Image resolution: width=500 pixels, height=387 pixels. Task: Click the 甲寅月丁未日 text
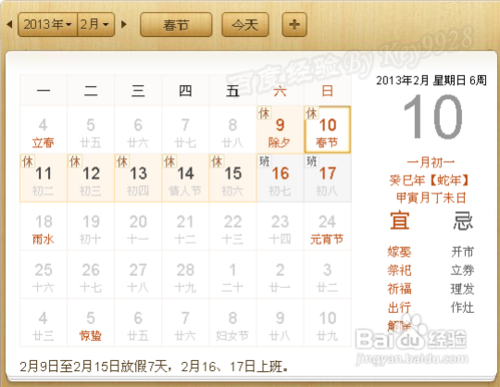pyautogui.click(x=431, y=198)
